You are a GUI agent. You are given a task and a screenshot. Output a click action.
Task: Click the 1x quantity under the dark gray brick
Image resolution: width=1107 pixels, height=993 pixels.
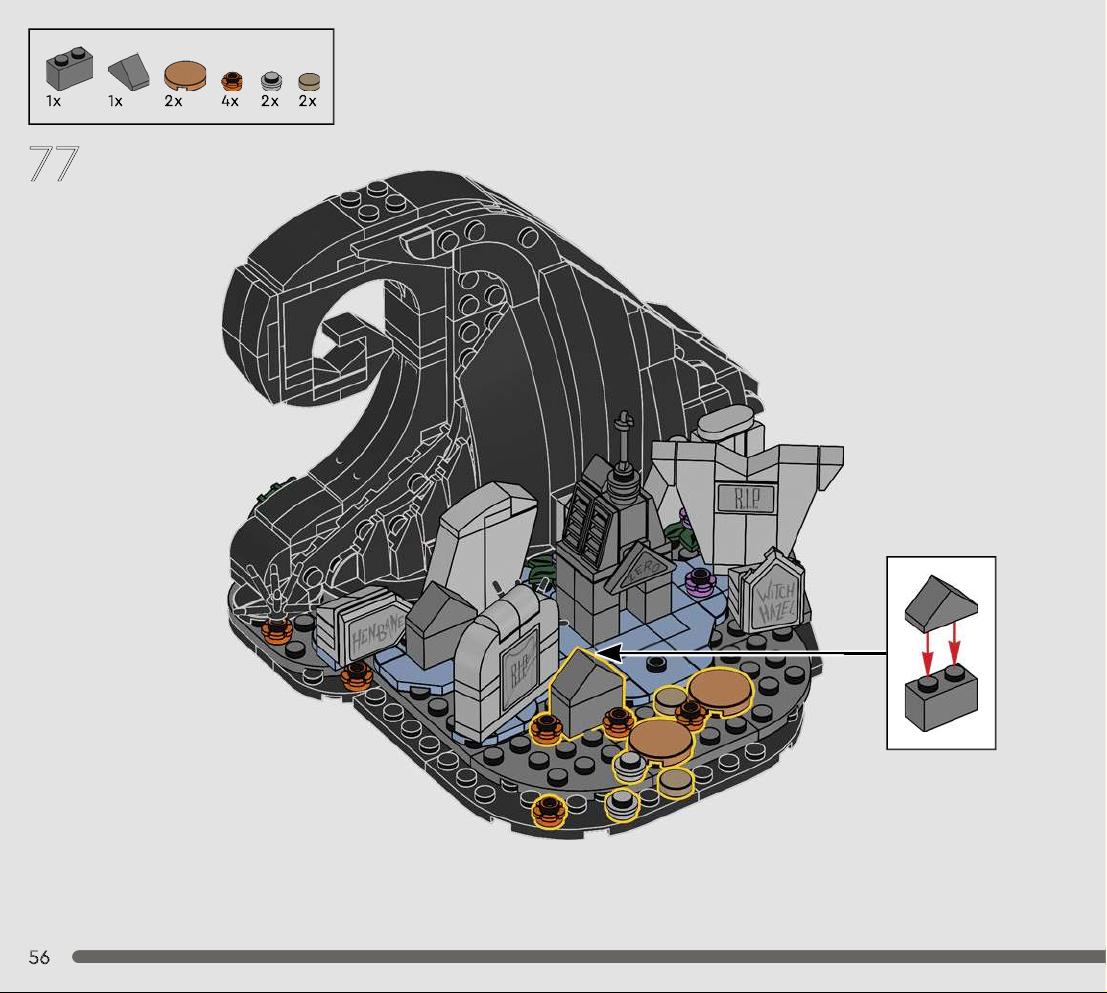pyautogui.click(x=54, y=101)
